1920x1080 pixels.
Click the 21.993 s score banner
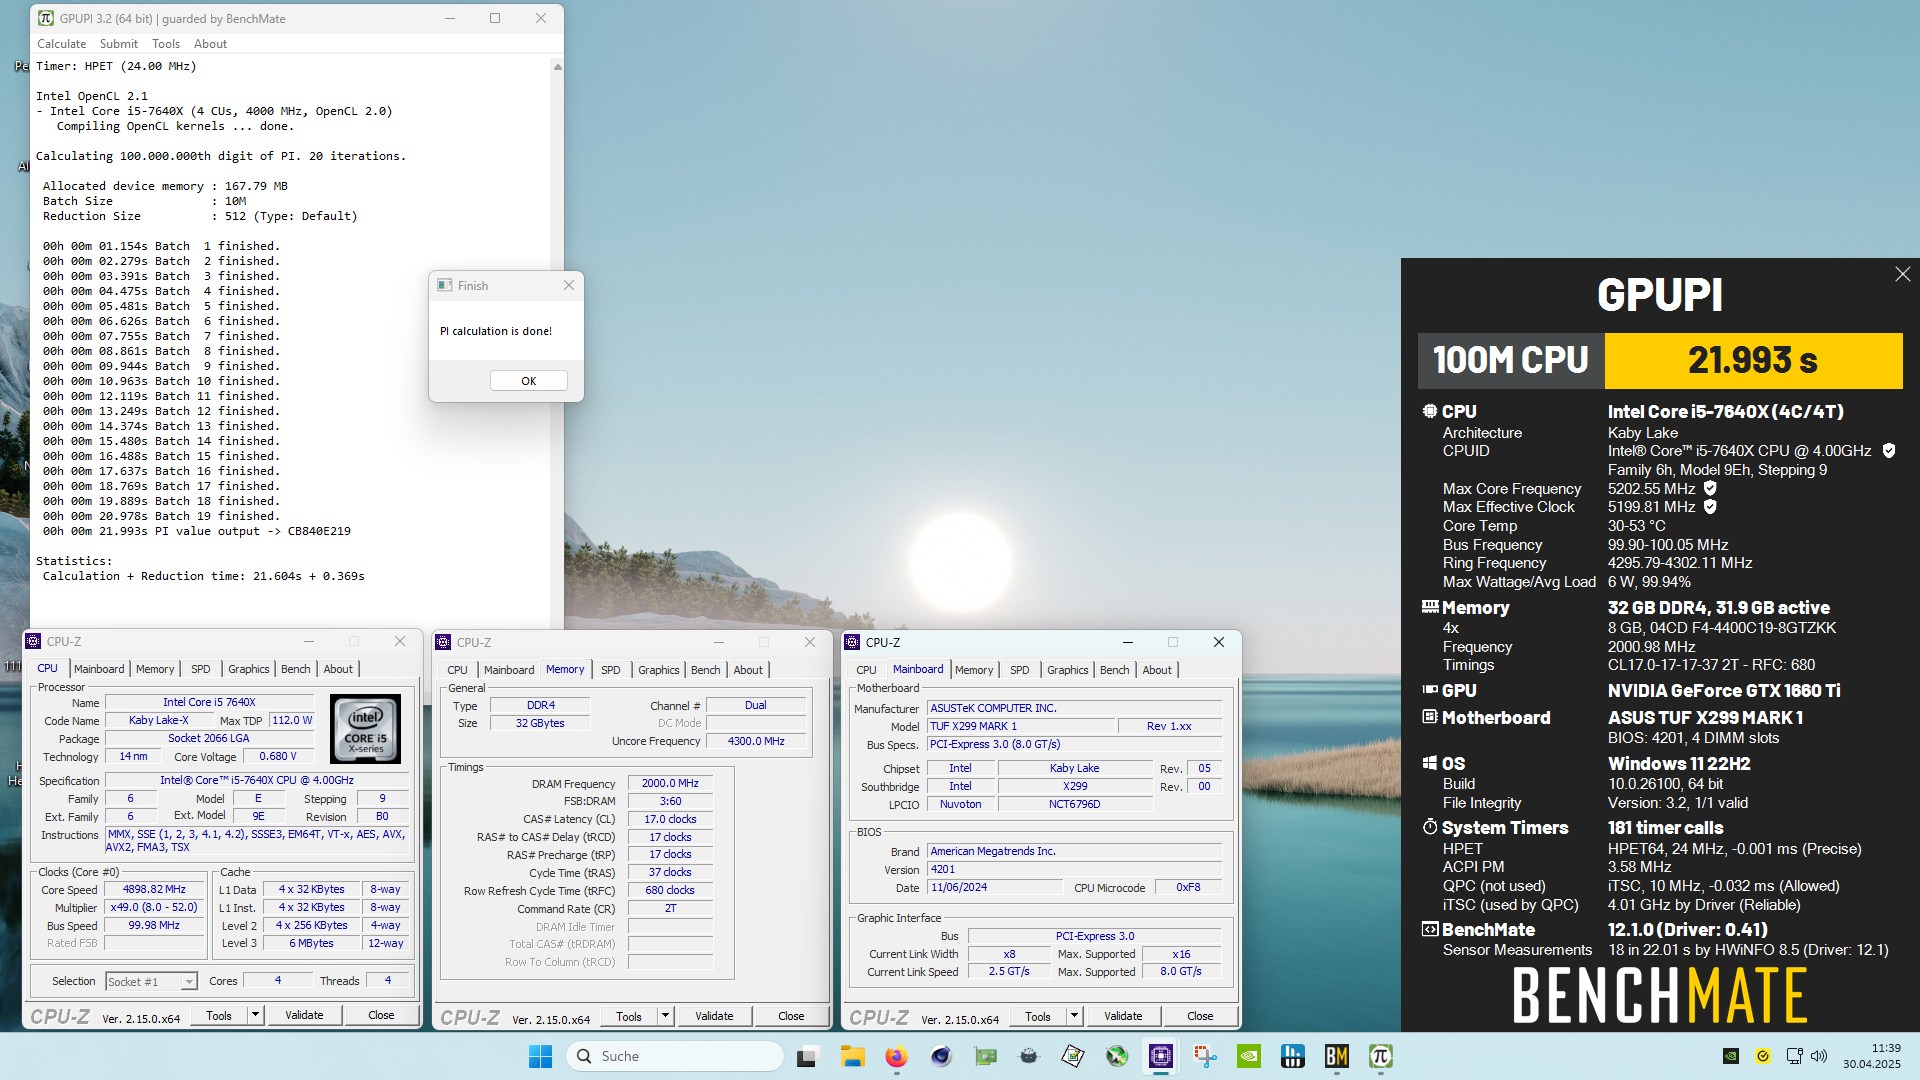1753,360
